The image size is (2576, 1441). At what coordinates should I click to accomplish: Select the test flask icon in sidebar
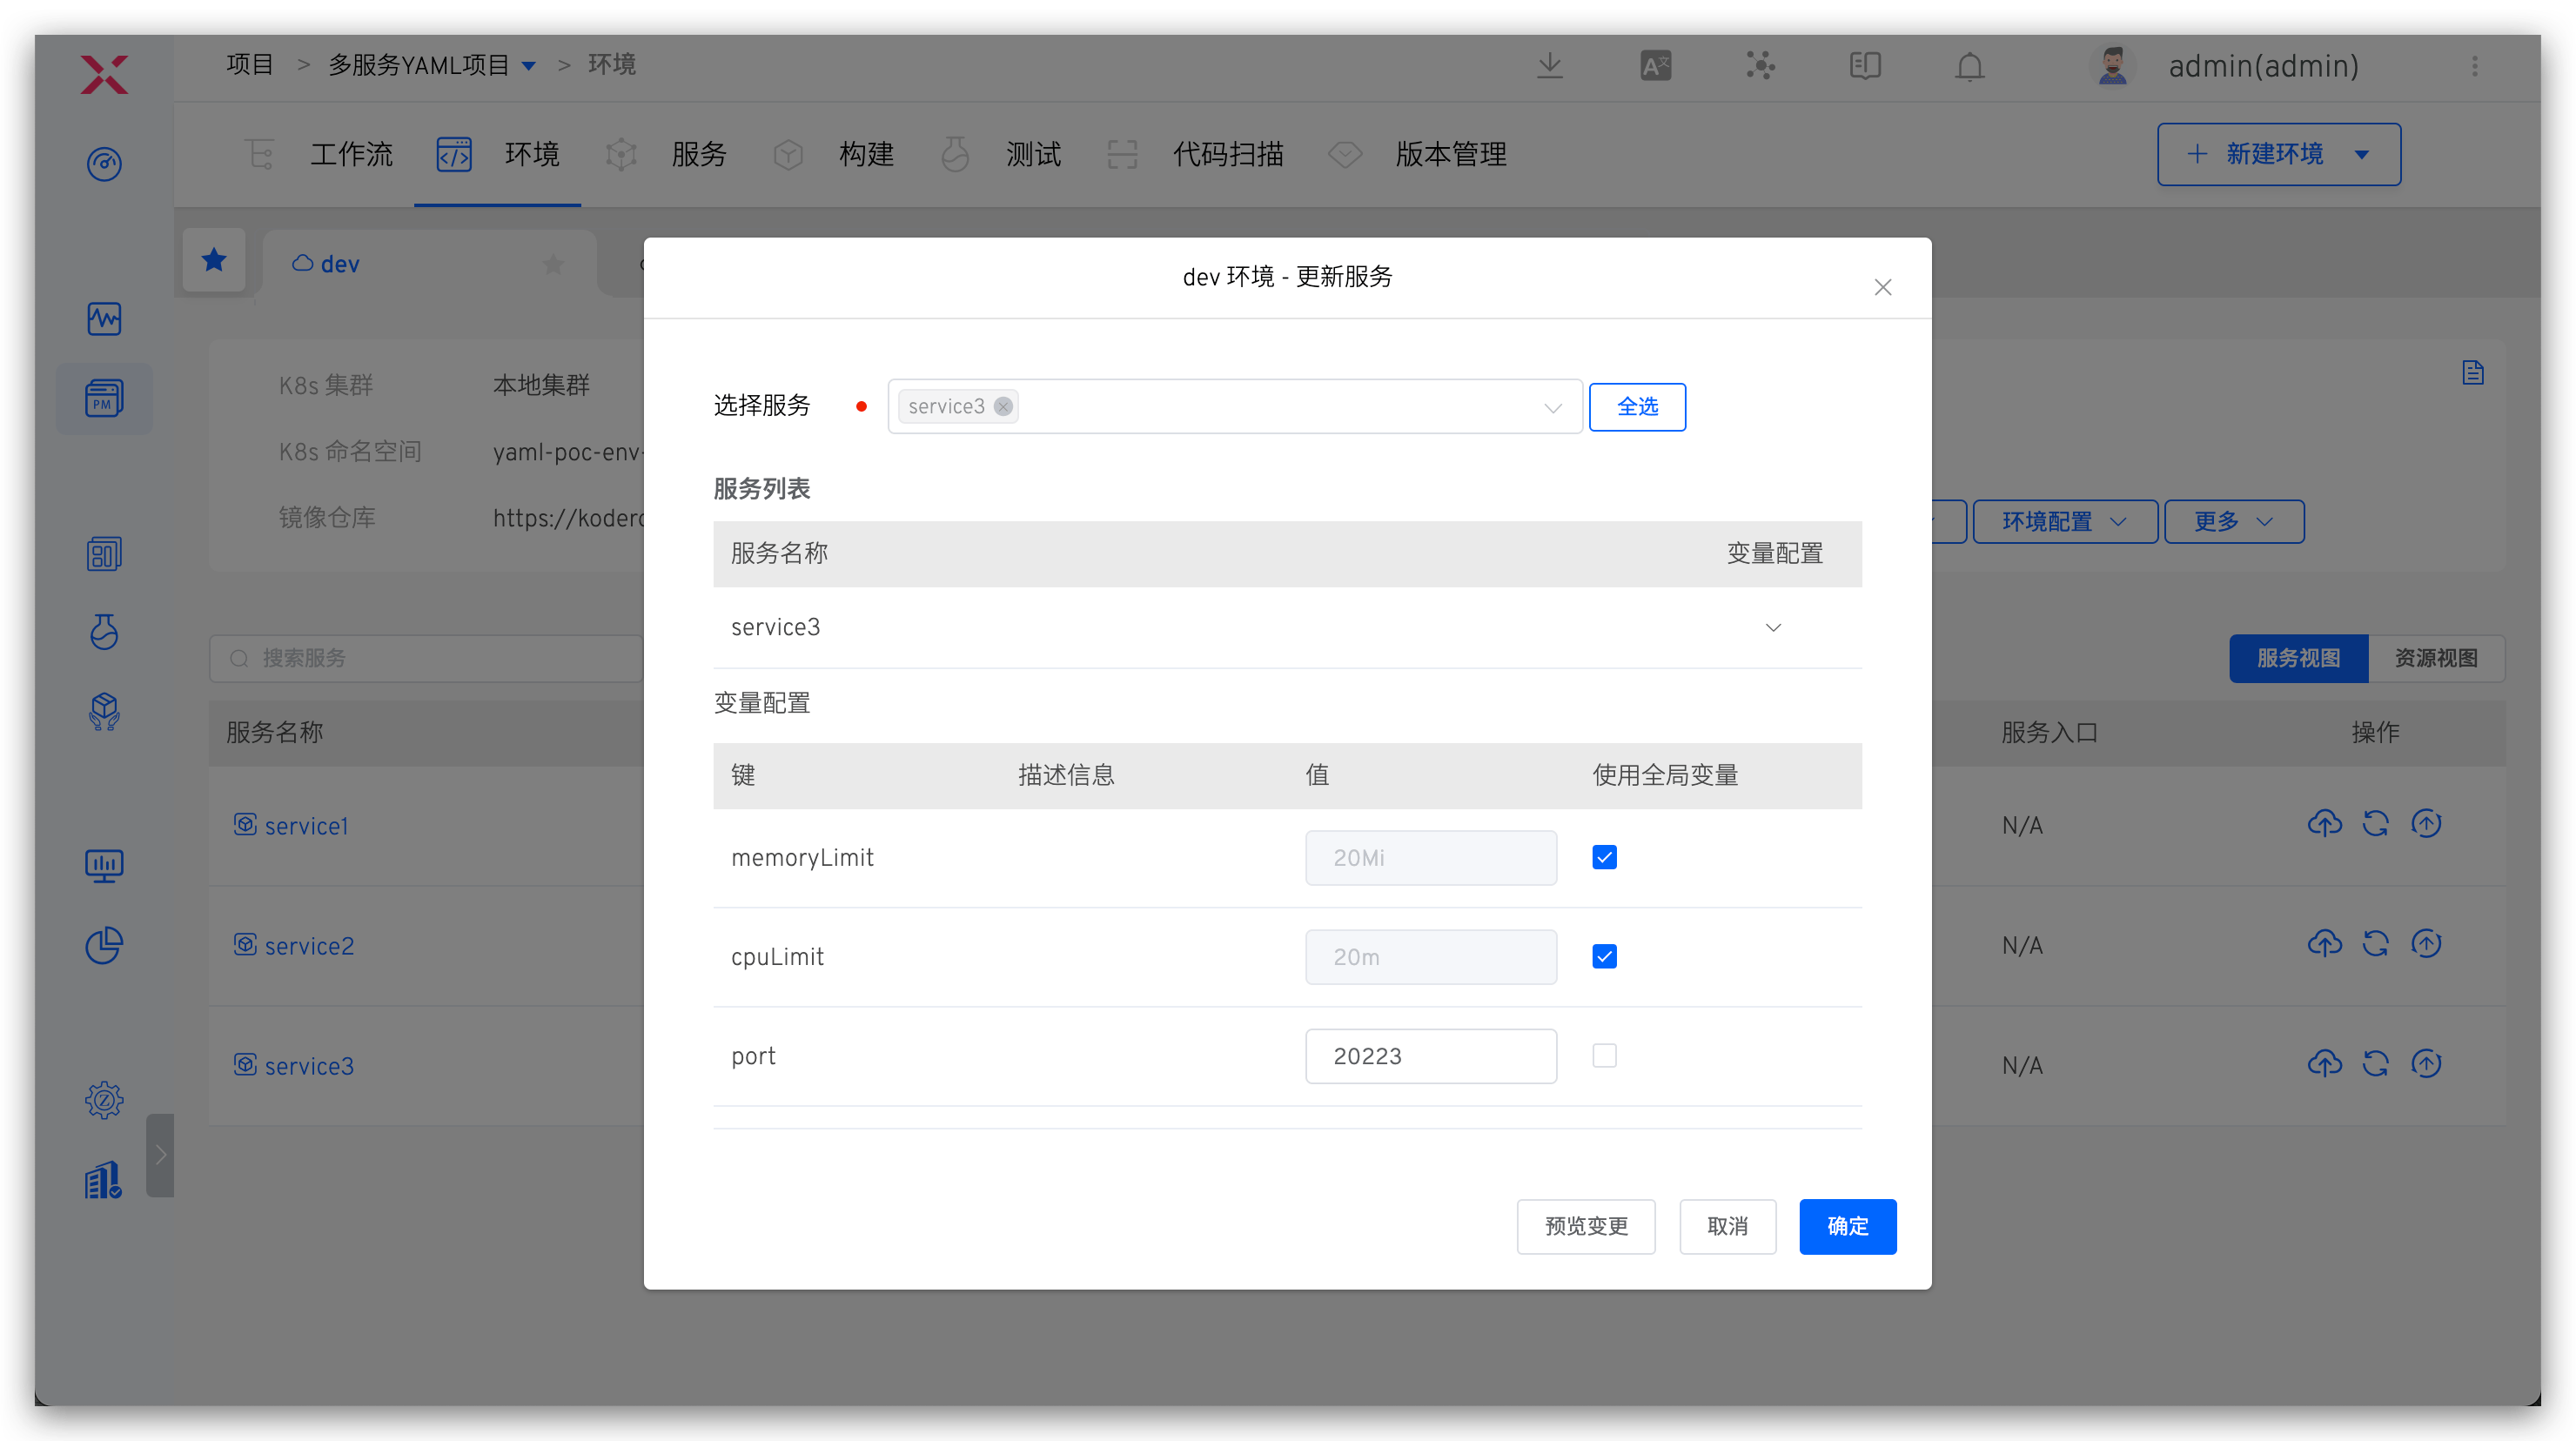tap(104, 632)
